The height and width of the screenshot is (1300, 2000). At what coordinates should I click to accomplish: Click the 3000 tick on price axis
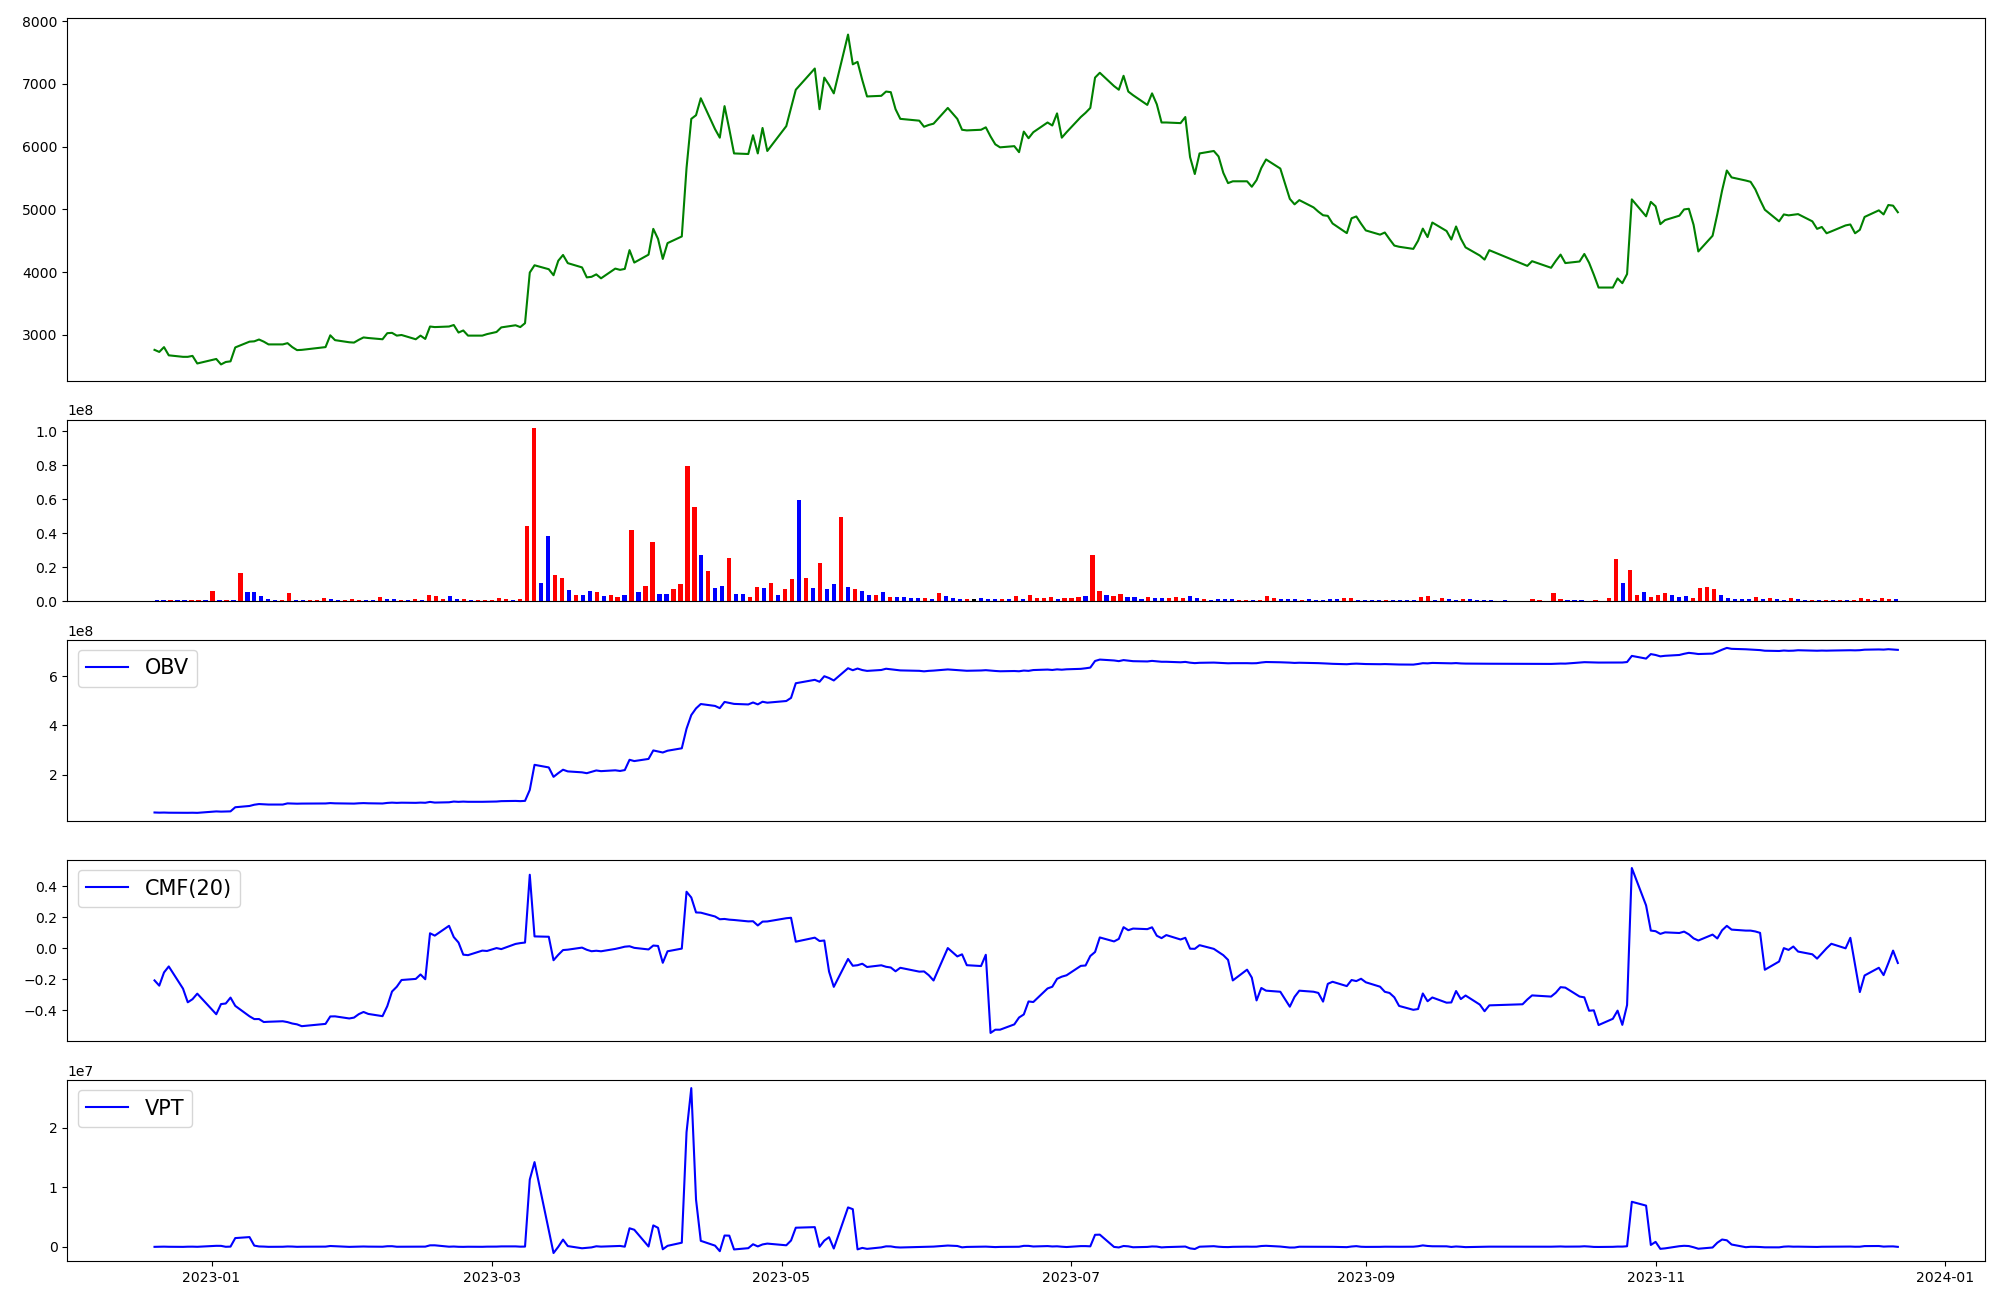pos(40,335)
